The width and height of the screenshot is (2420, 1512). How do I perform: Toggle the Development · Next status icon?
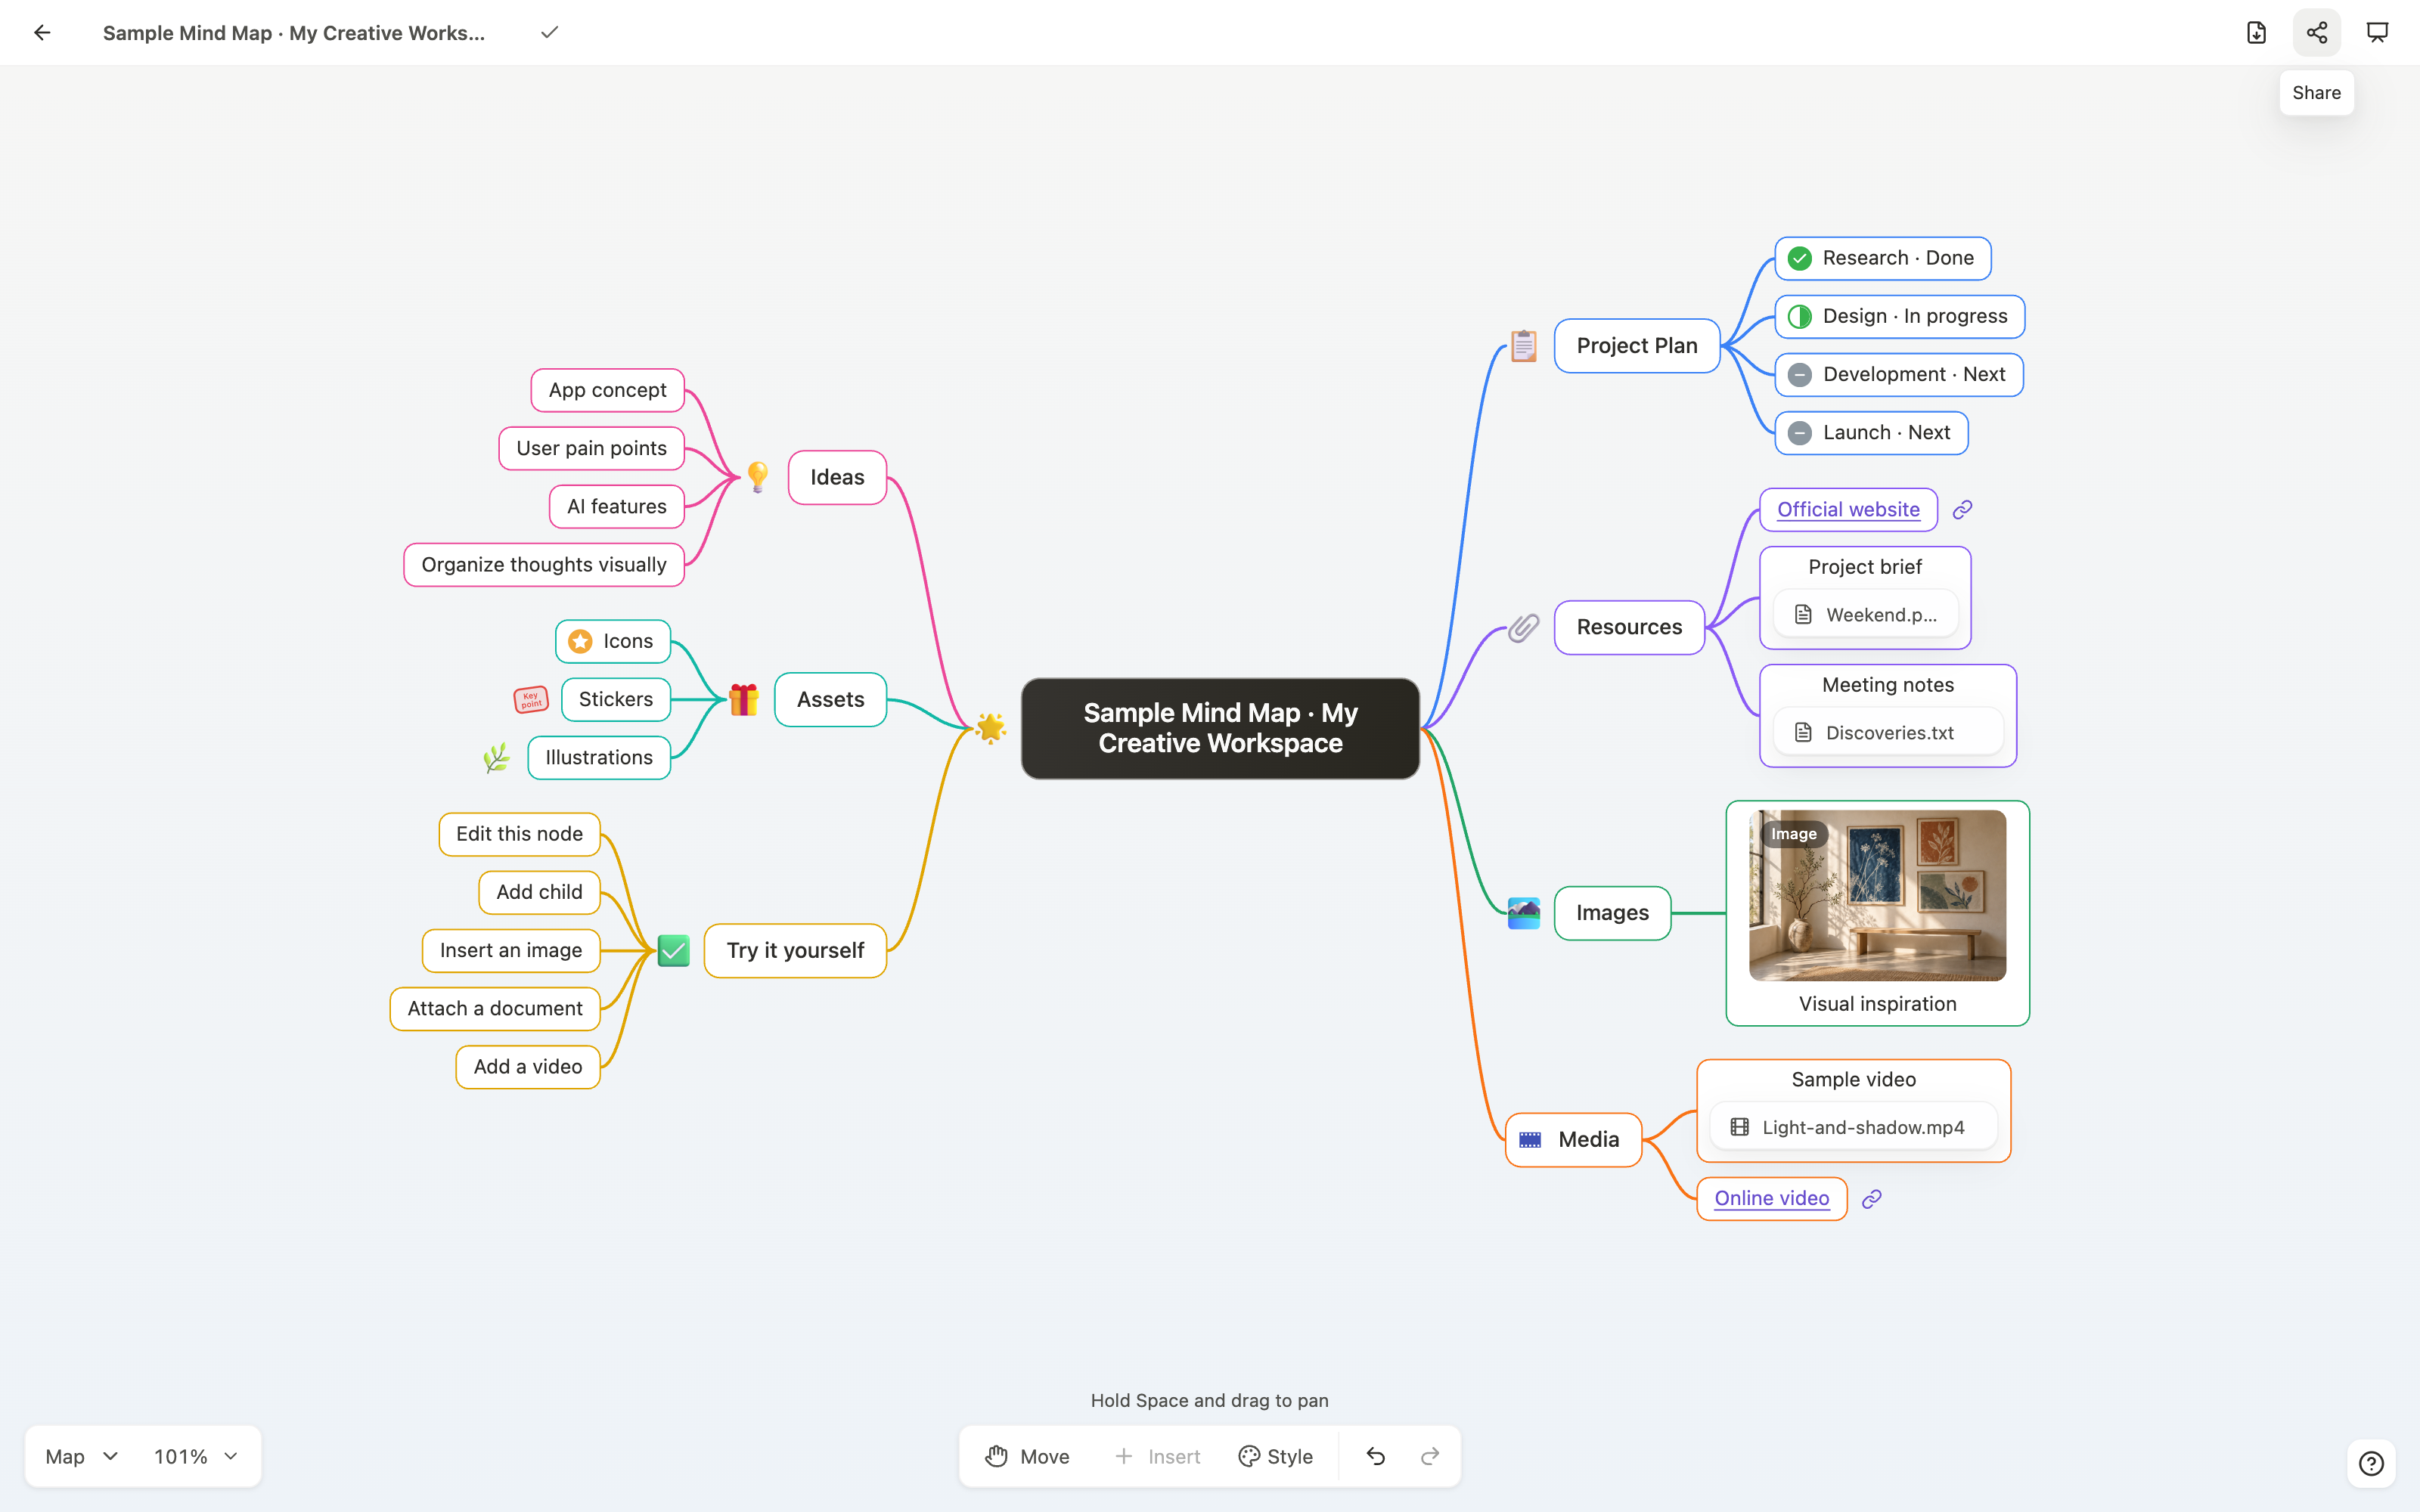pyautogui.click(x=1799, y=374)
